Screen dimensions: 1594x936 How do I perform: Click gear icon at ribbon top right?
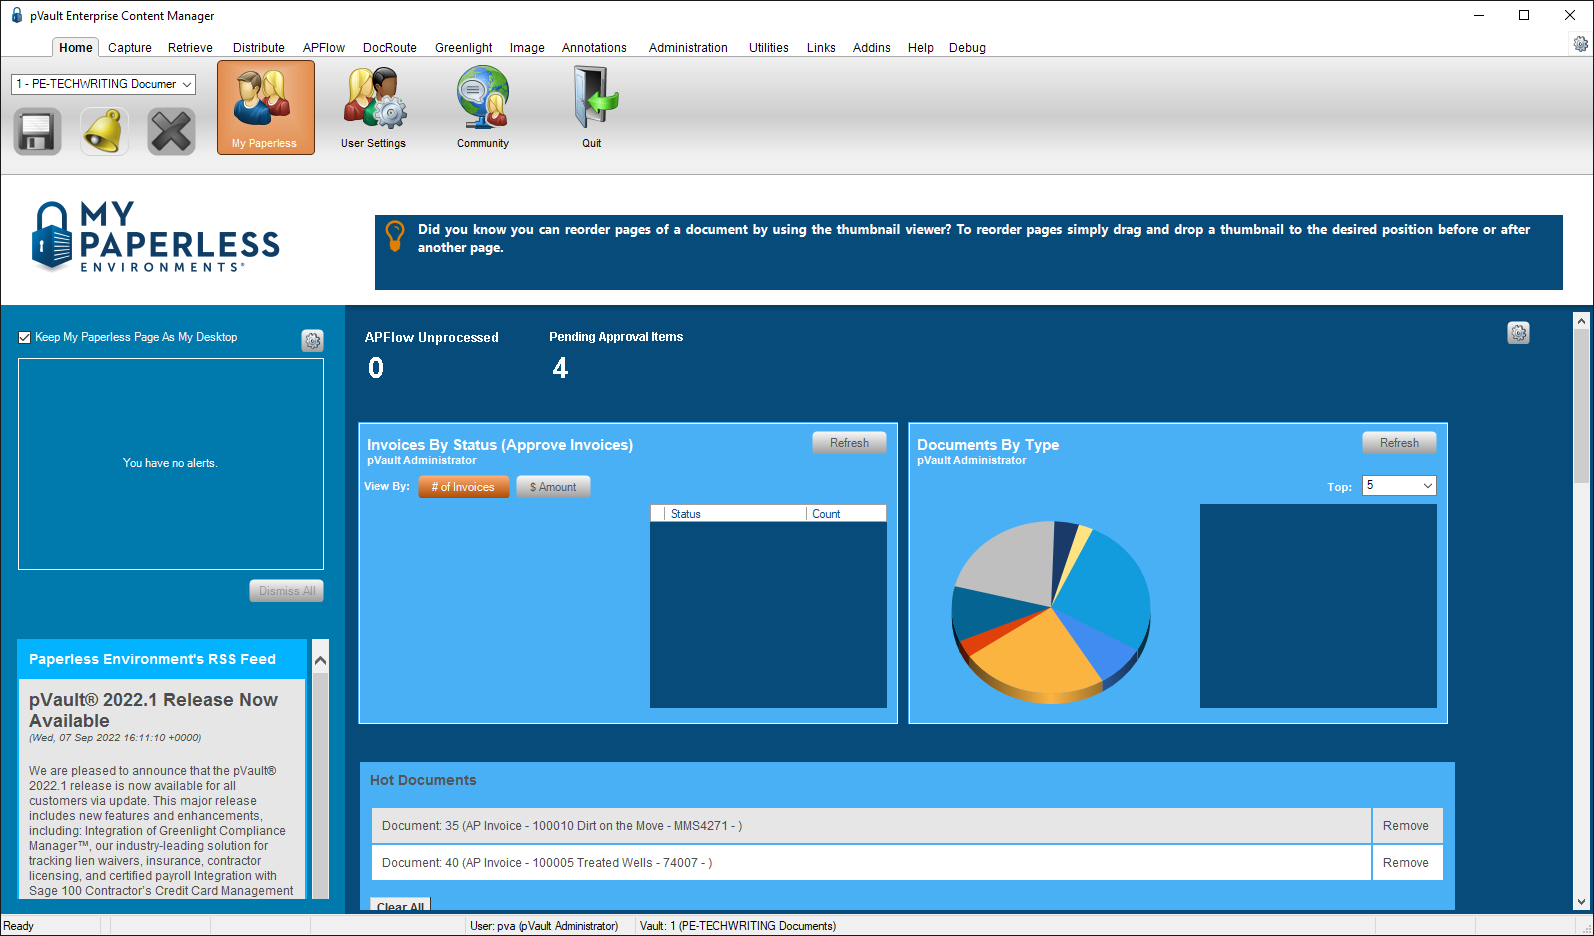(1581, 44)
